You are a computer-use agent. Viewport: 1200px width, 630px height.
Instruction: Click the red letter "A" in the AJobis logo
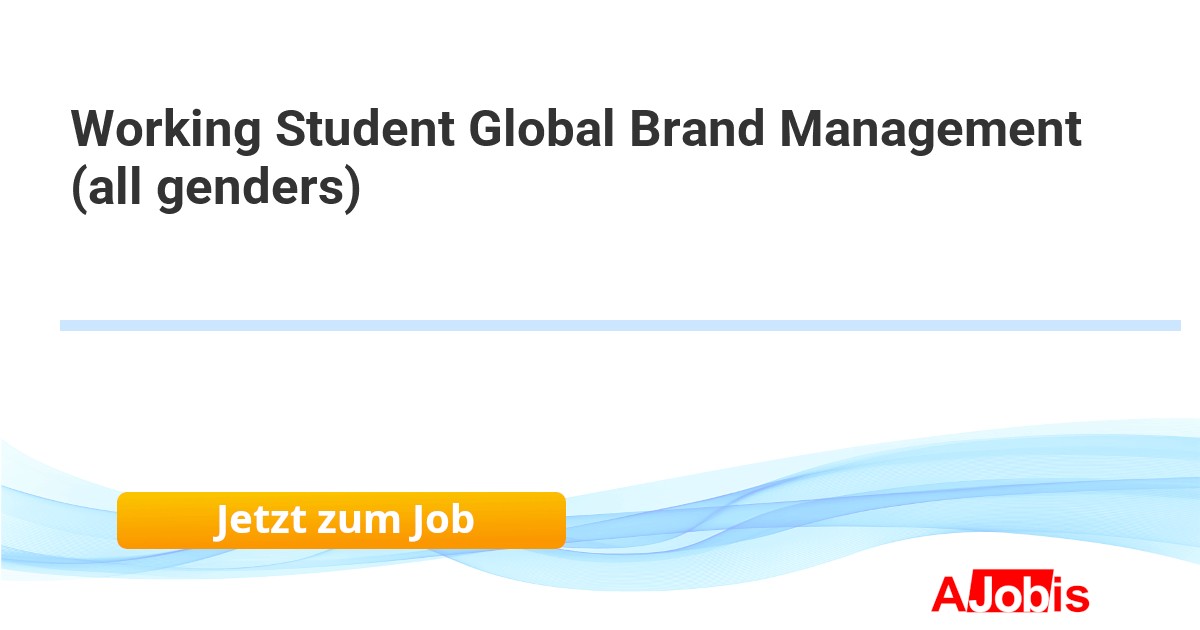click(947, 594)
